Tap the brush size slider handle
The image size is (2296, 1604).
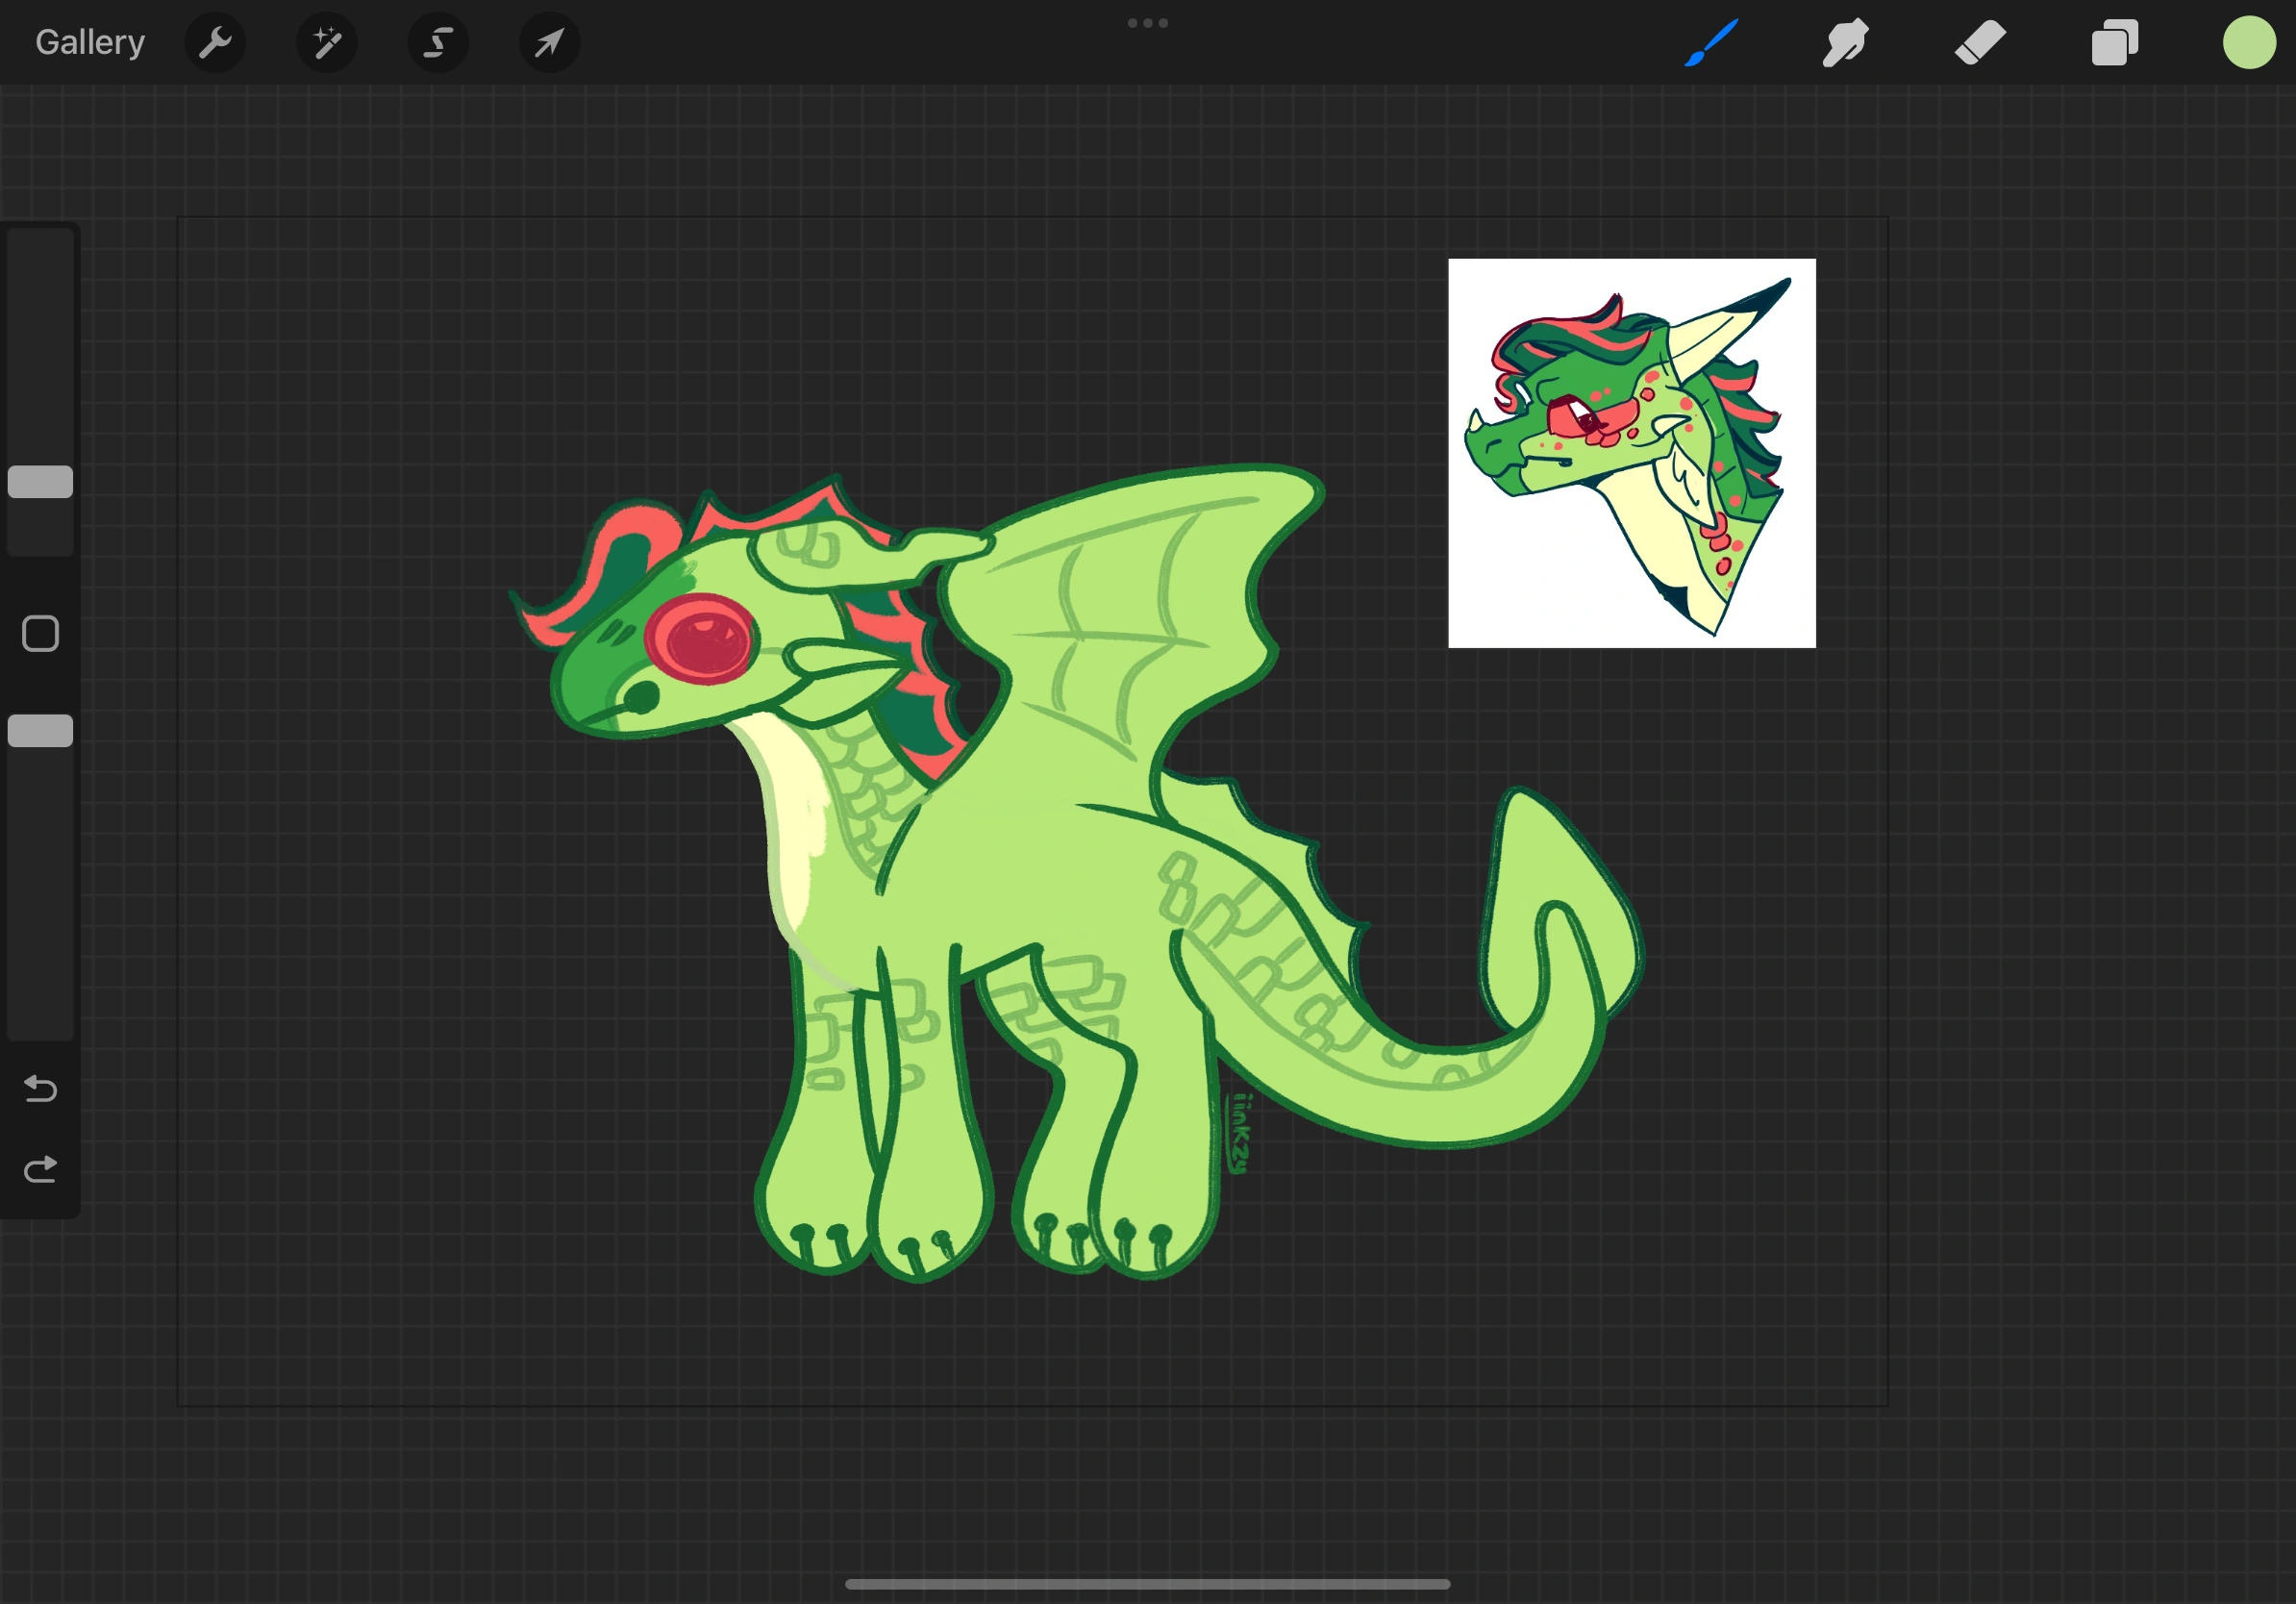point(40,483)
